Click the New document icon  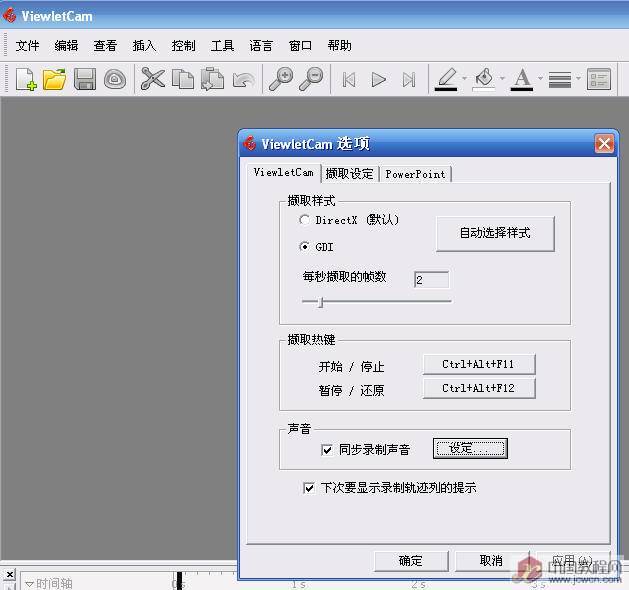pyautogui.click(x=26, y=79)
